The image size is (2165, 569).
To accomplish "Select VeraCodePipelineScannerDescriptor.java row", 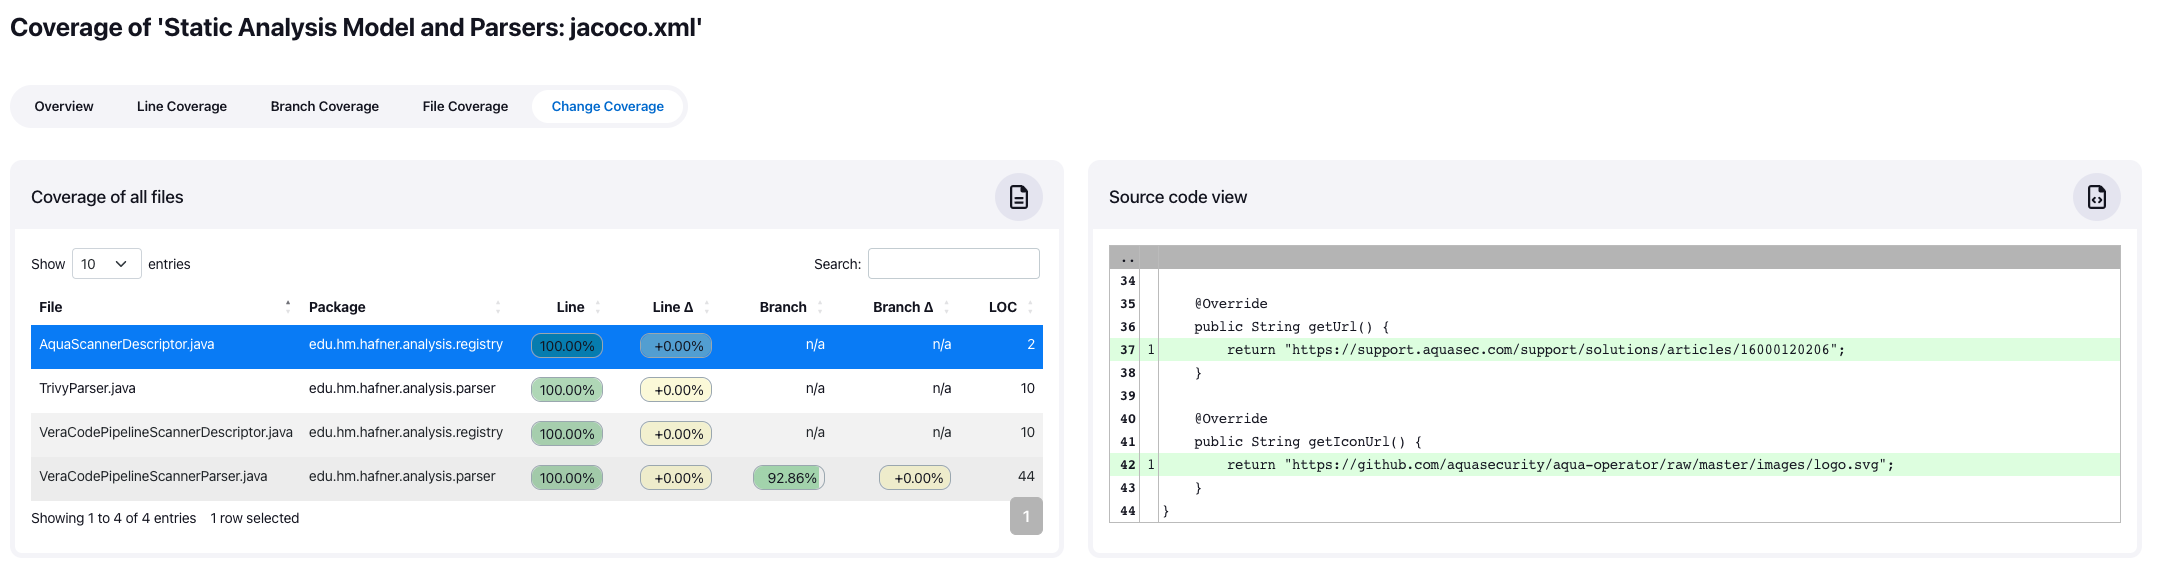I will point(166,433).
